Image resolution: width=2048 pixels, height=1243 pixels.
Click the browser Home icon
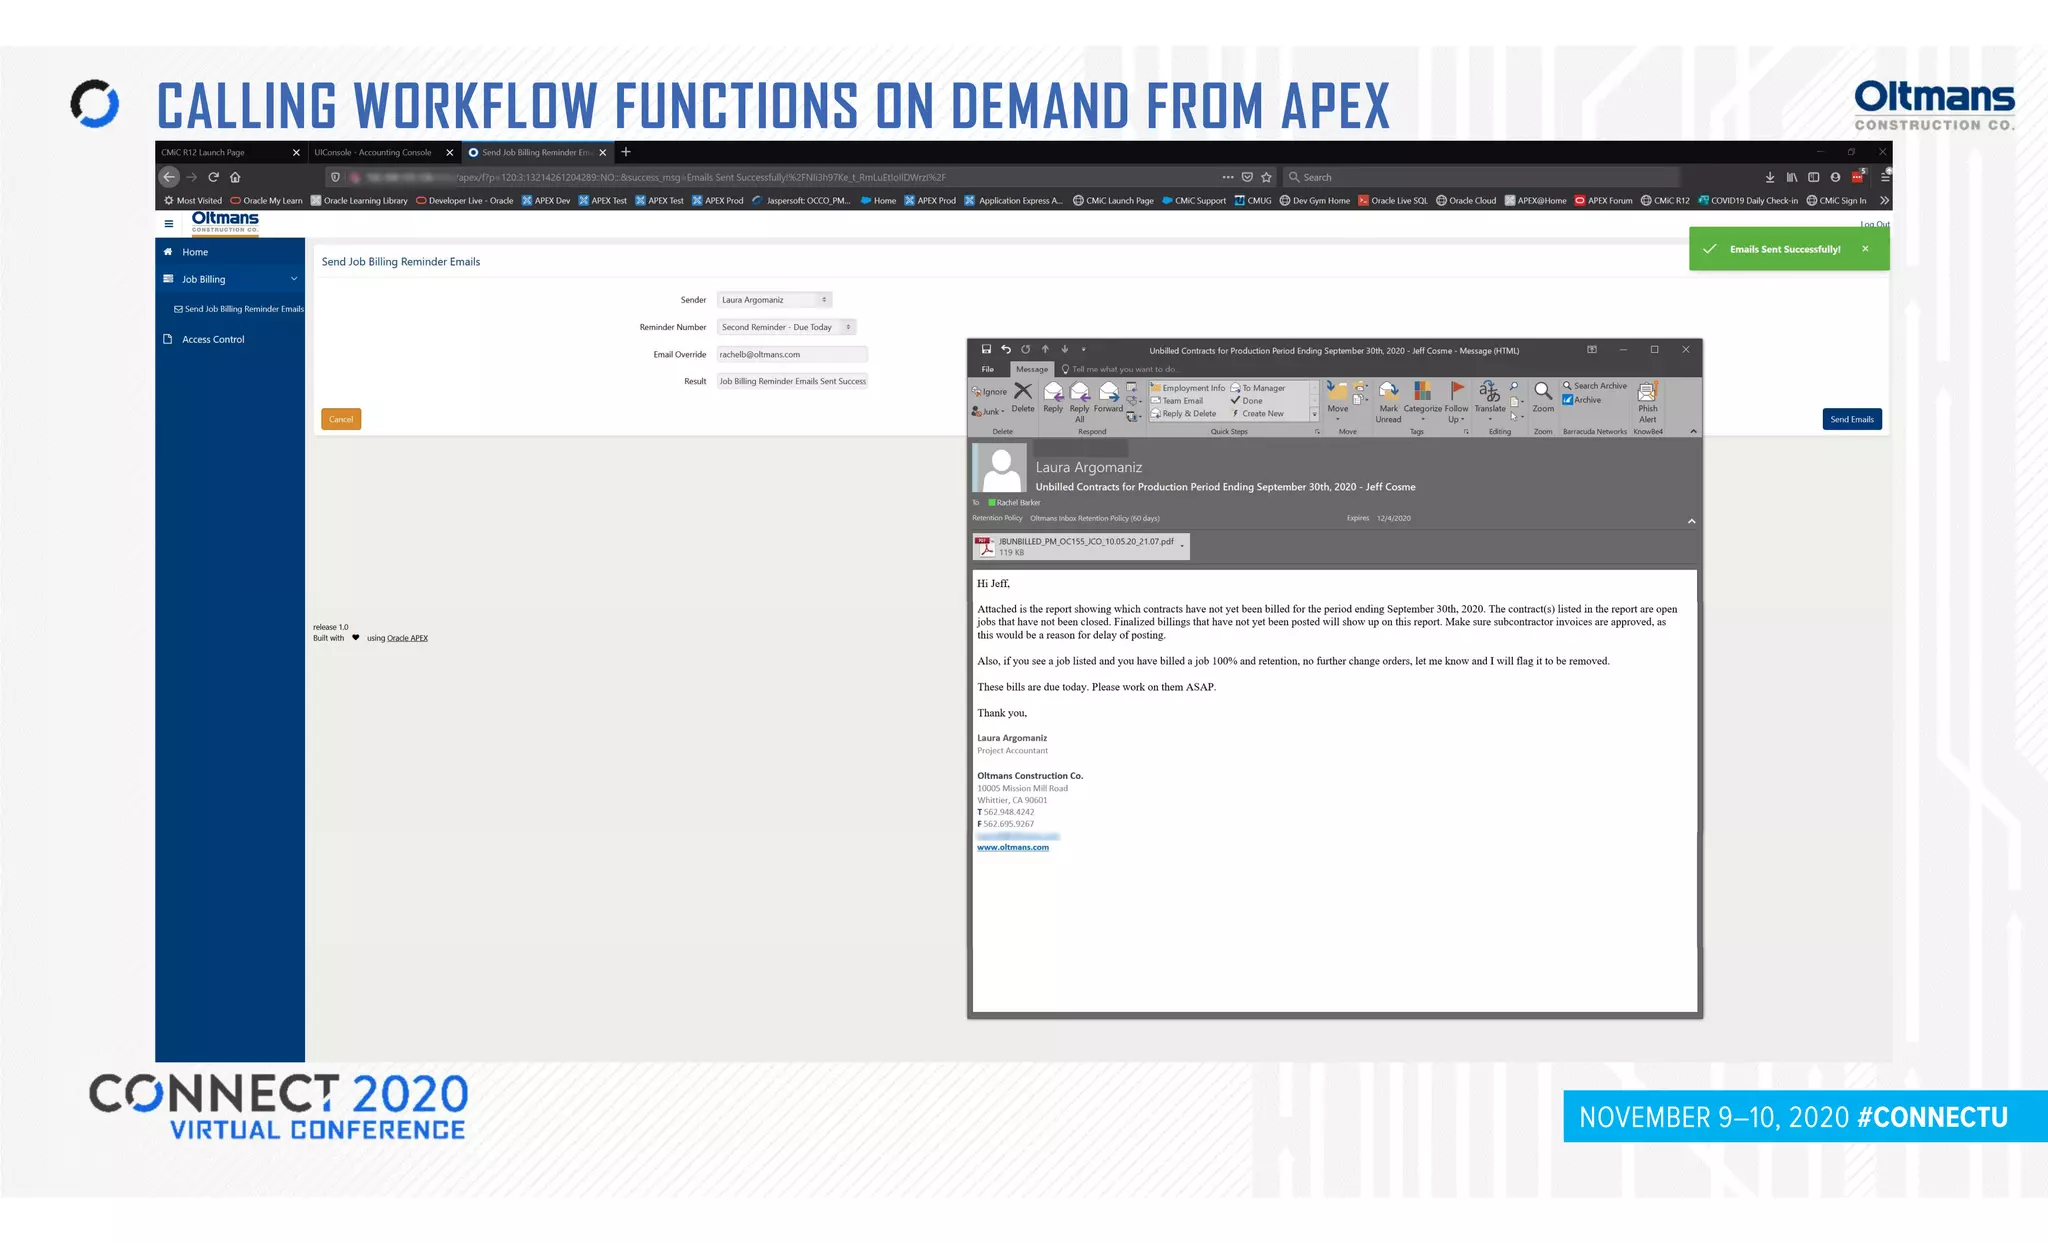coord(235,177)
